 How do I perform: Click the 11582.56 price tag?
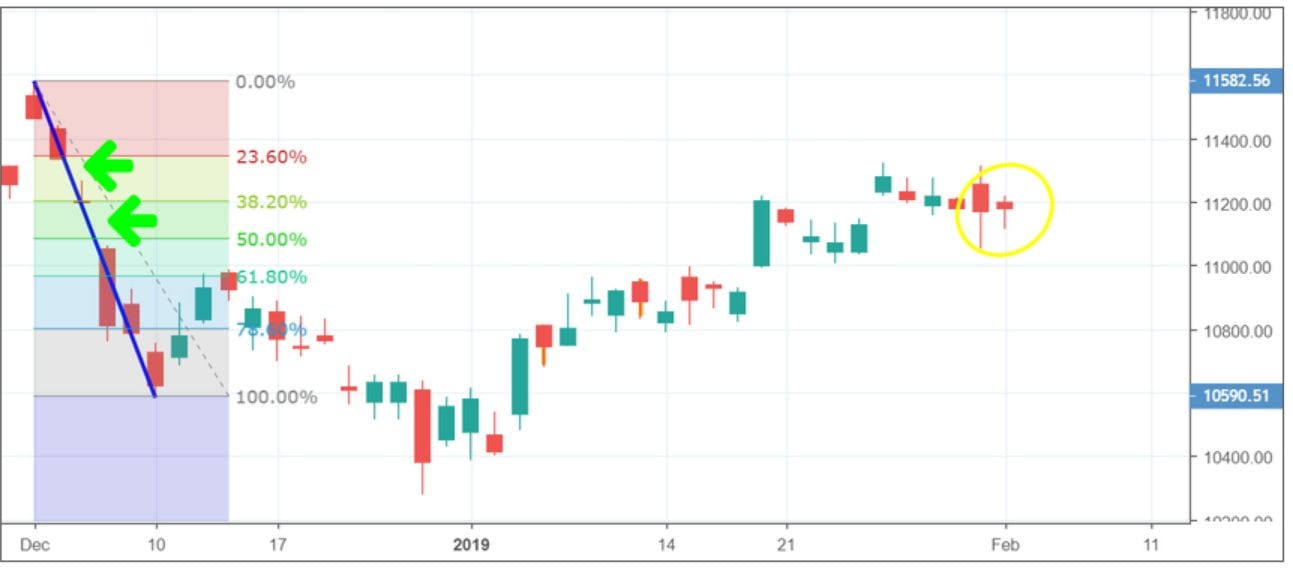point(1237,81)
